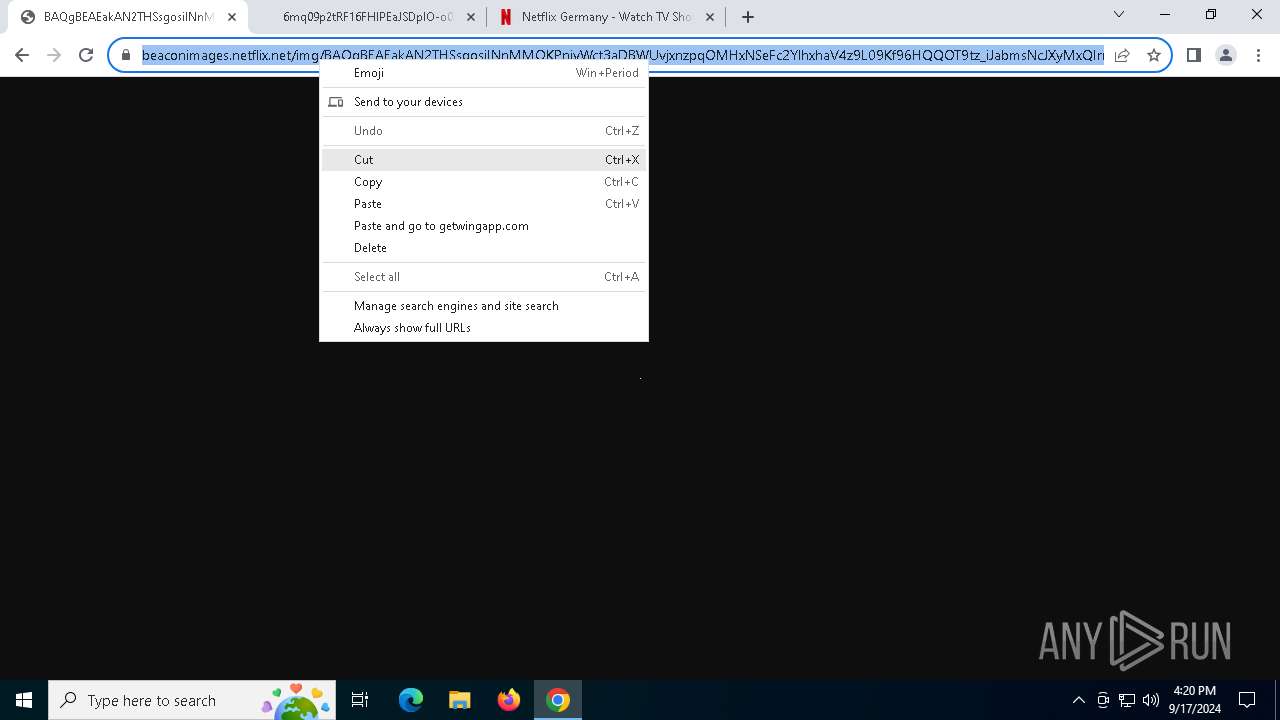This screenshot has height=720, width=1280.
Task: Select Cut from the context menu
Action: tap(484, 160)
